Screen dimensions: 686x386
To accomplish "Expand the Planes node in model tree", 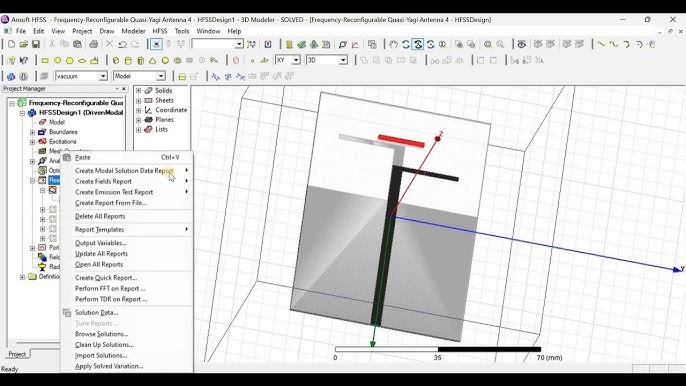I will pyautogui.click(x=139, y=120).
